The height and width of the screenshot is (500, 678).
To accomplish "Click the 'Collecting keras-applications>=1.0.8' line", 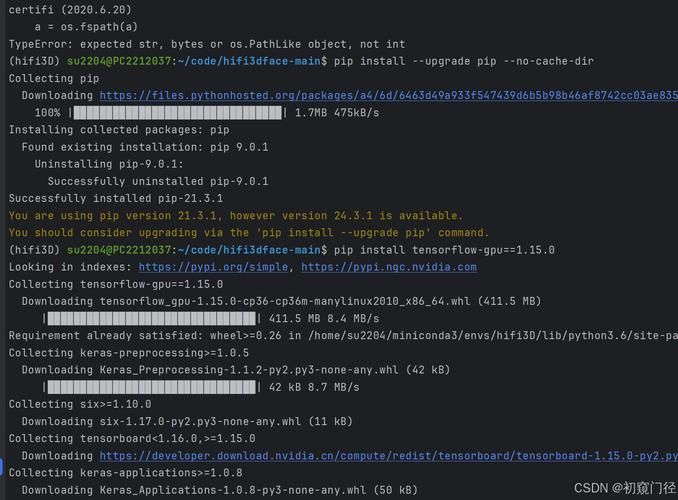I will tap(125, 473).
